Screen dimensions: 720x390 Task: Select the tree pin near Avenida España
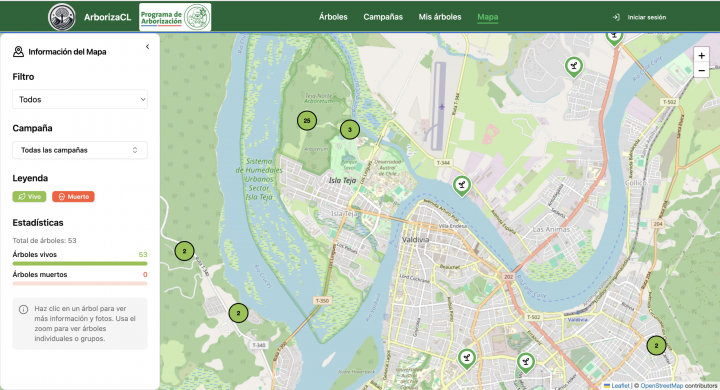462,186
